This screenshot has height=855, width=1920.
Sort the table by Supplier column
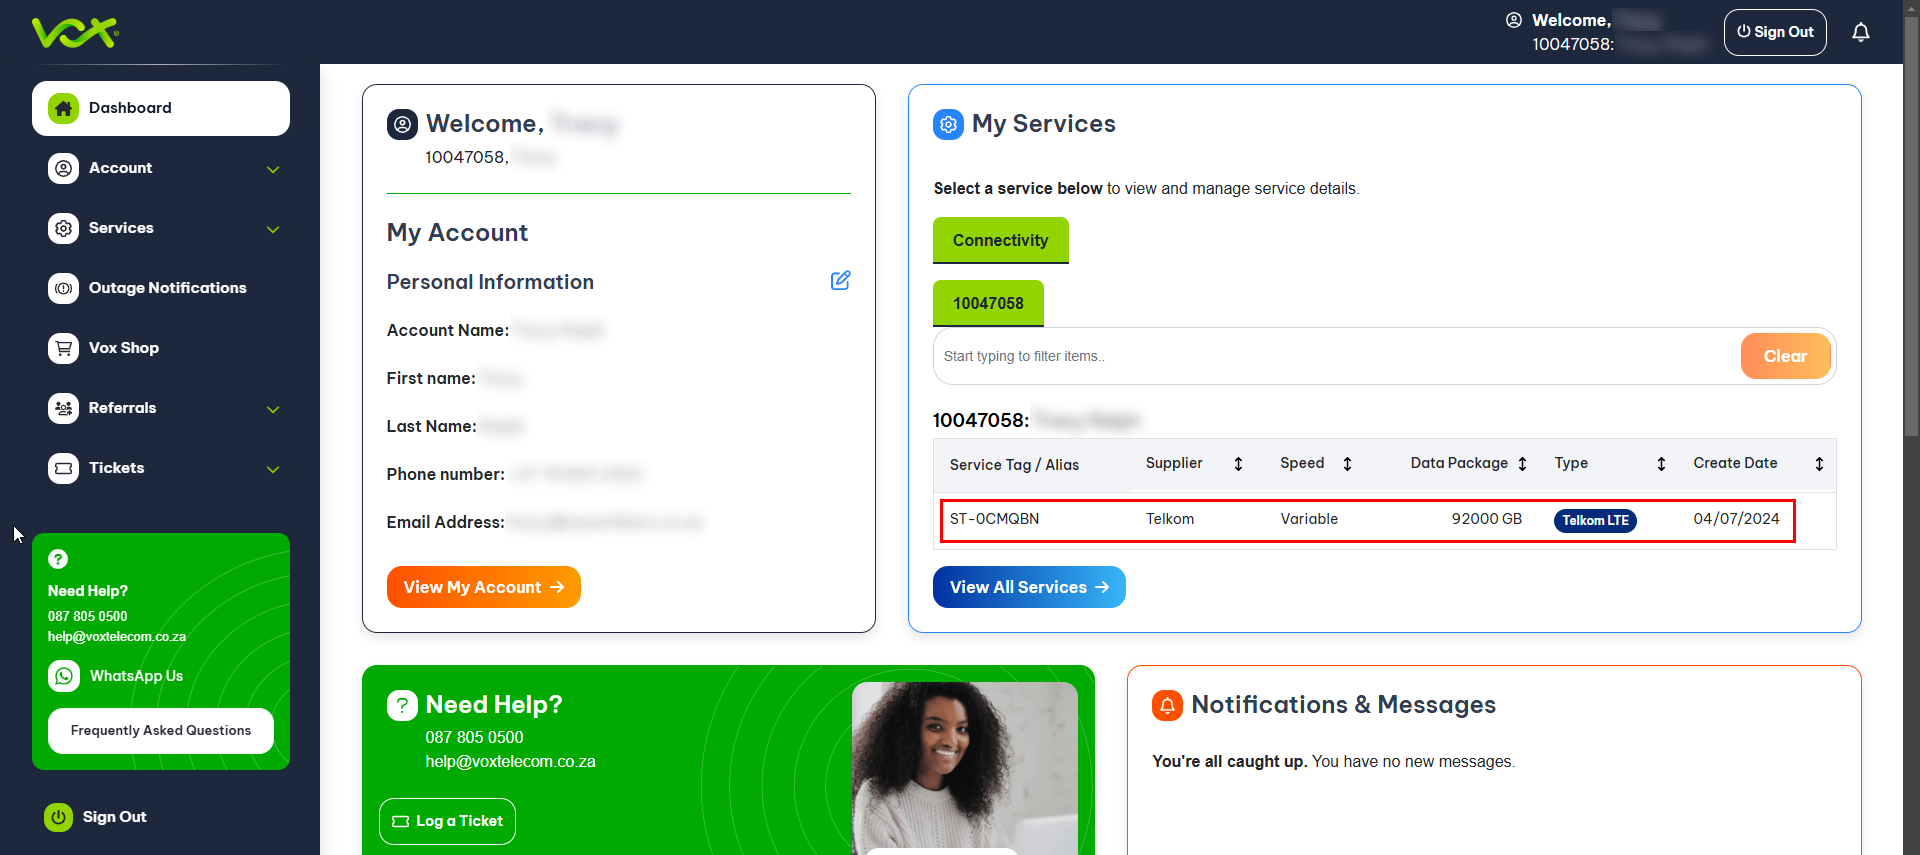tap(1238, 464)
